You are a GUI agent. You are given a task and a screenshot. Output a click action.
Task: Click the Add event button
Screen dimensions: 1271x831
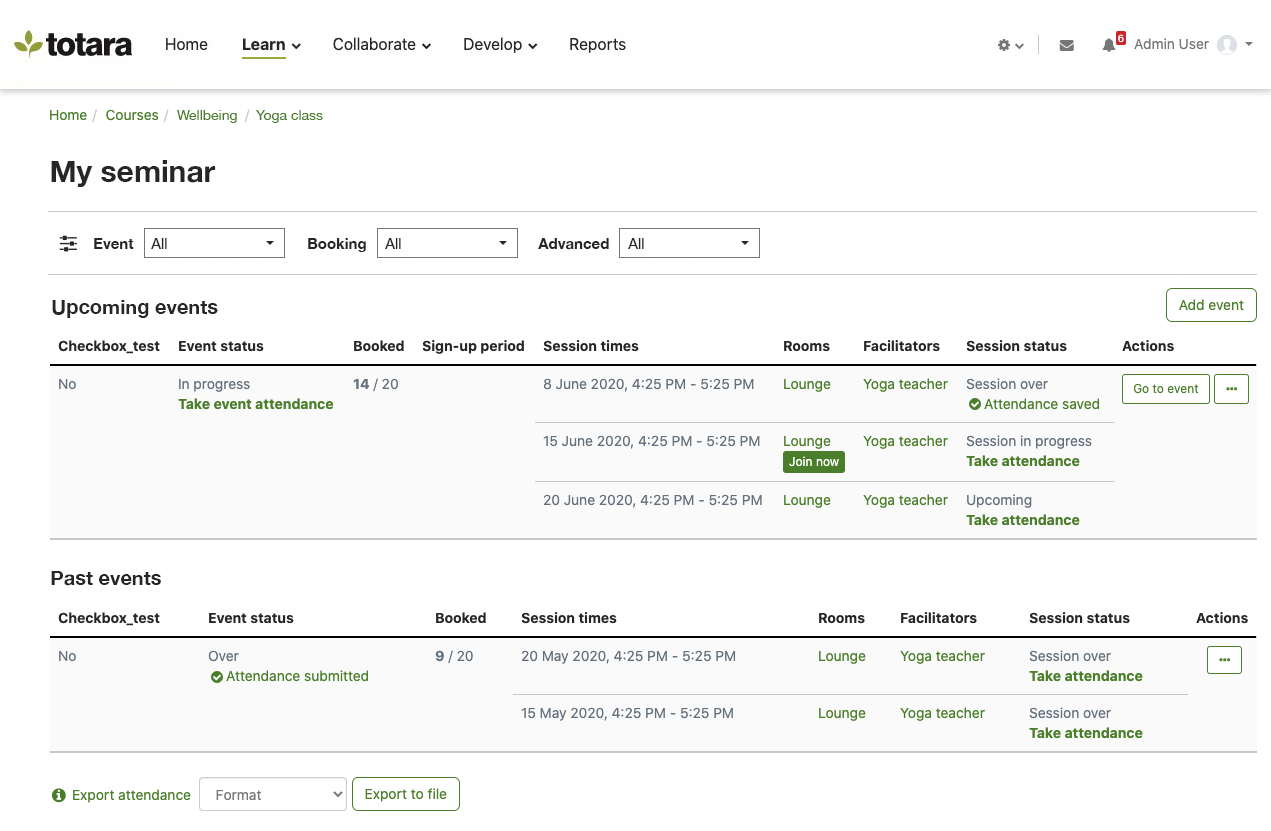1210,305
